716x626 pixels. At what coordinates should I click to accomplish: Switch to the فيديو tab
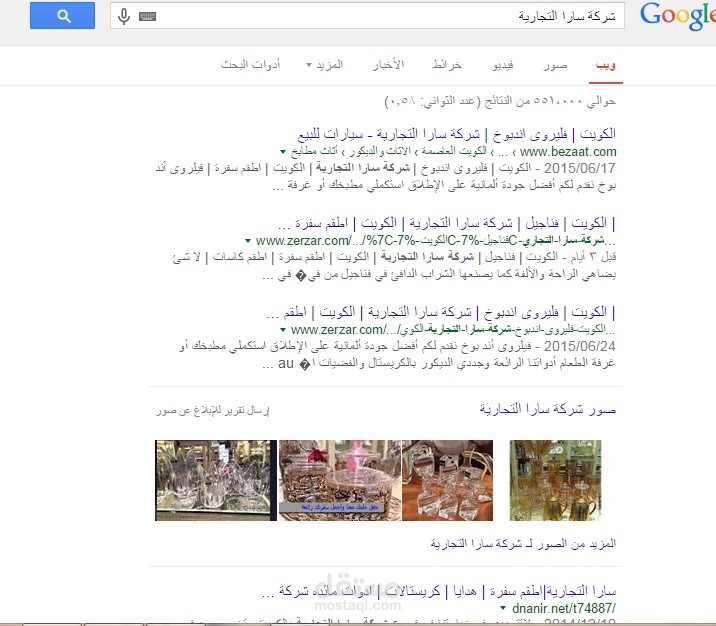coord(503,65)
